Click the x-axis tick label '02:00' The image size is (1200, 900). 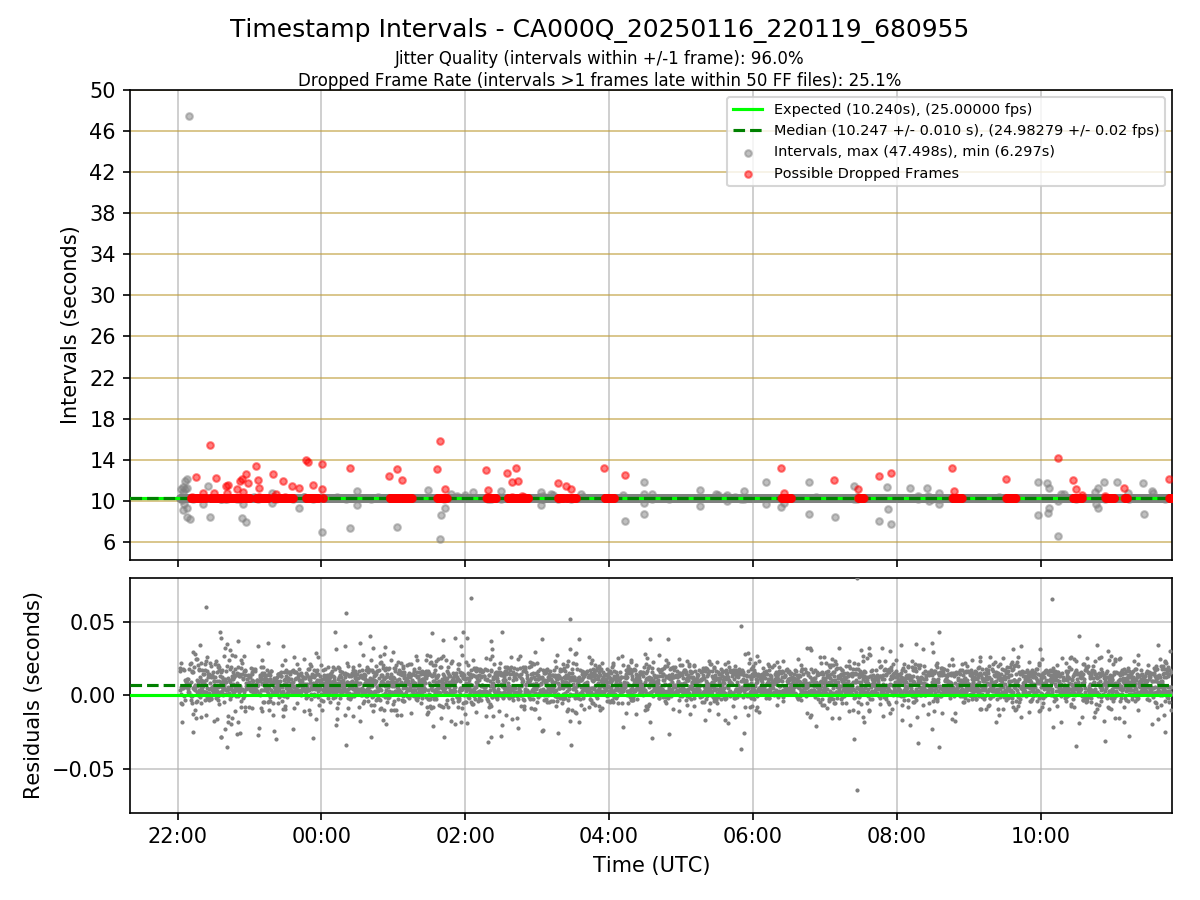click(x=465, y=834)
